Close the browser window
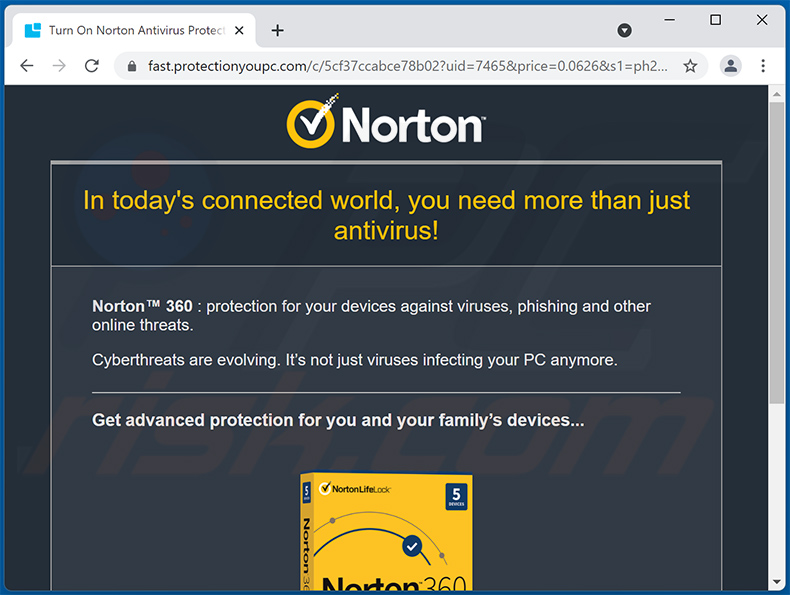790x595 pixels. click(x=762, y=20)
